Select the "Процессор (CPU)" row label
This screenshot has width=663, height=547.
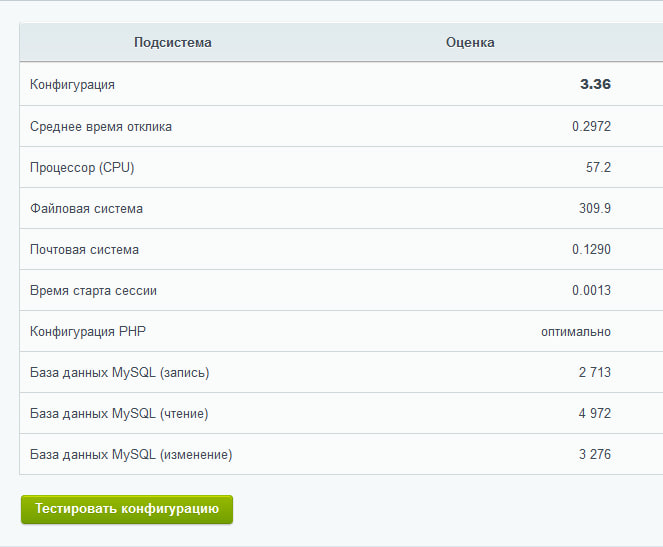(x=82, y=168)
